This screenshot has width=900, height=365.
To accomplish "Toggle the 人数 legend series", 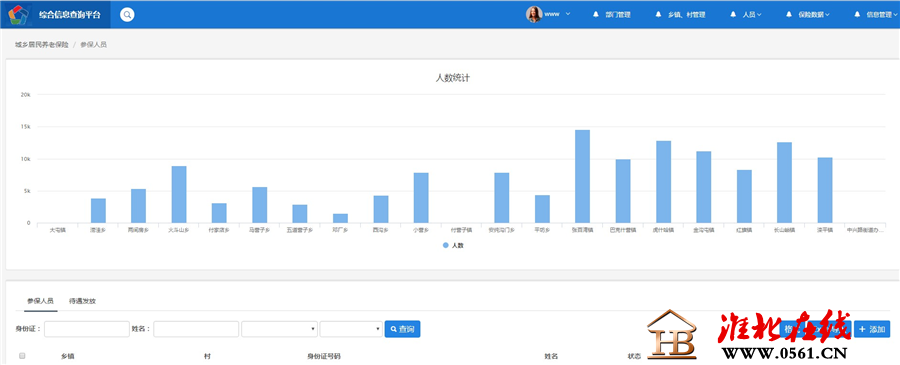I will (453, 245).
